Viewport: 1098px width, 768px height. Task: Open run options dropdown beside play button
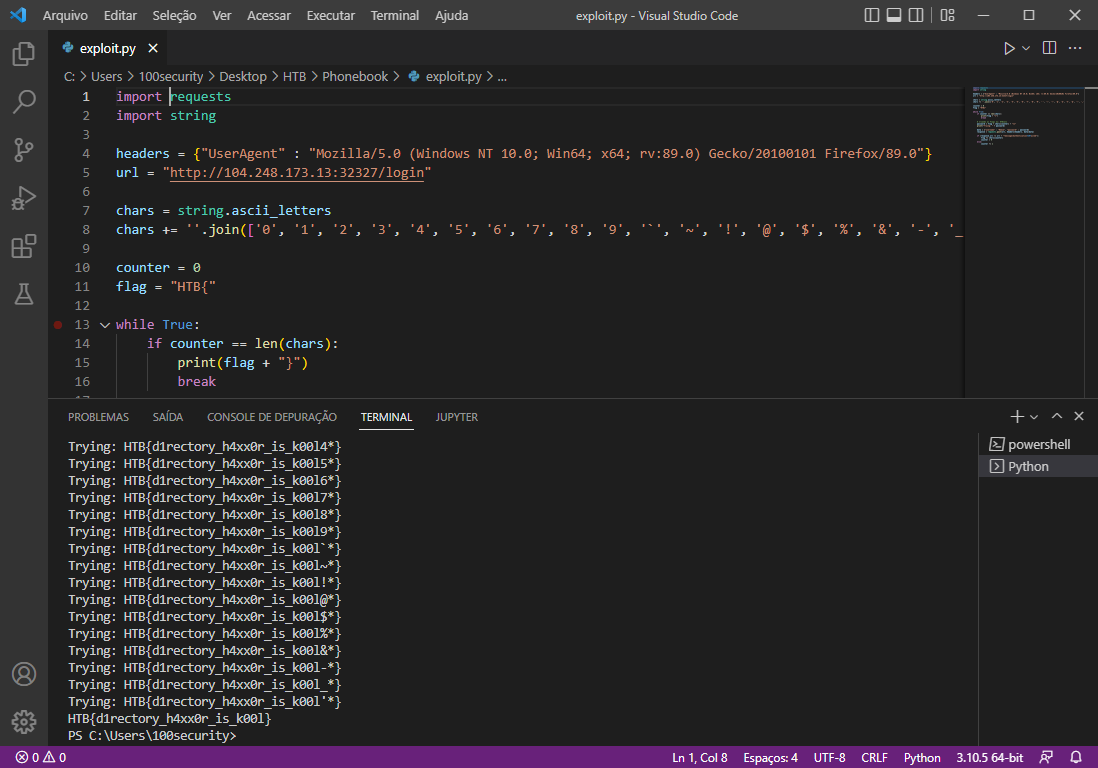1026,48
